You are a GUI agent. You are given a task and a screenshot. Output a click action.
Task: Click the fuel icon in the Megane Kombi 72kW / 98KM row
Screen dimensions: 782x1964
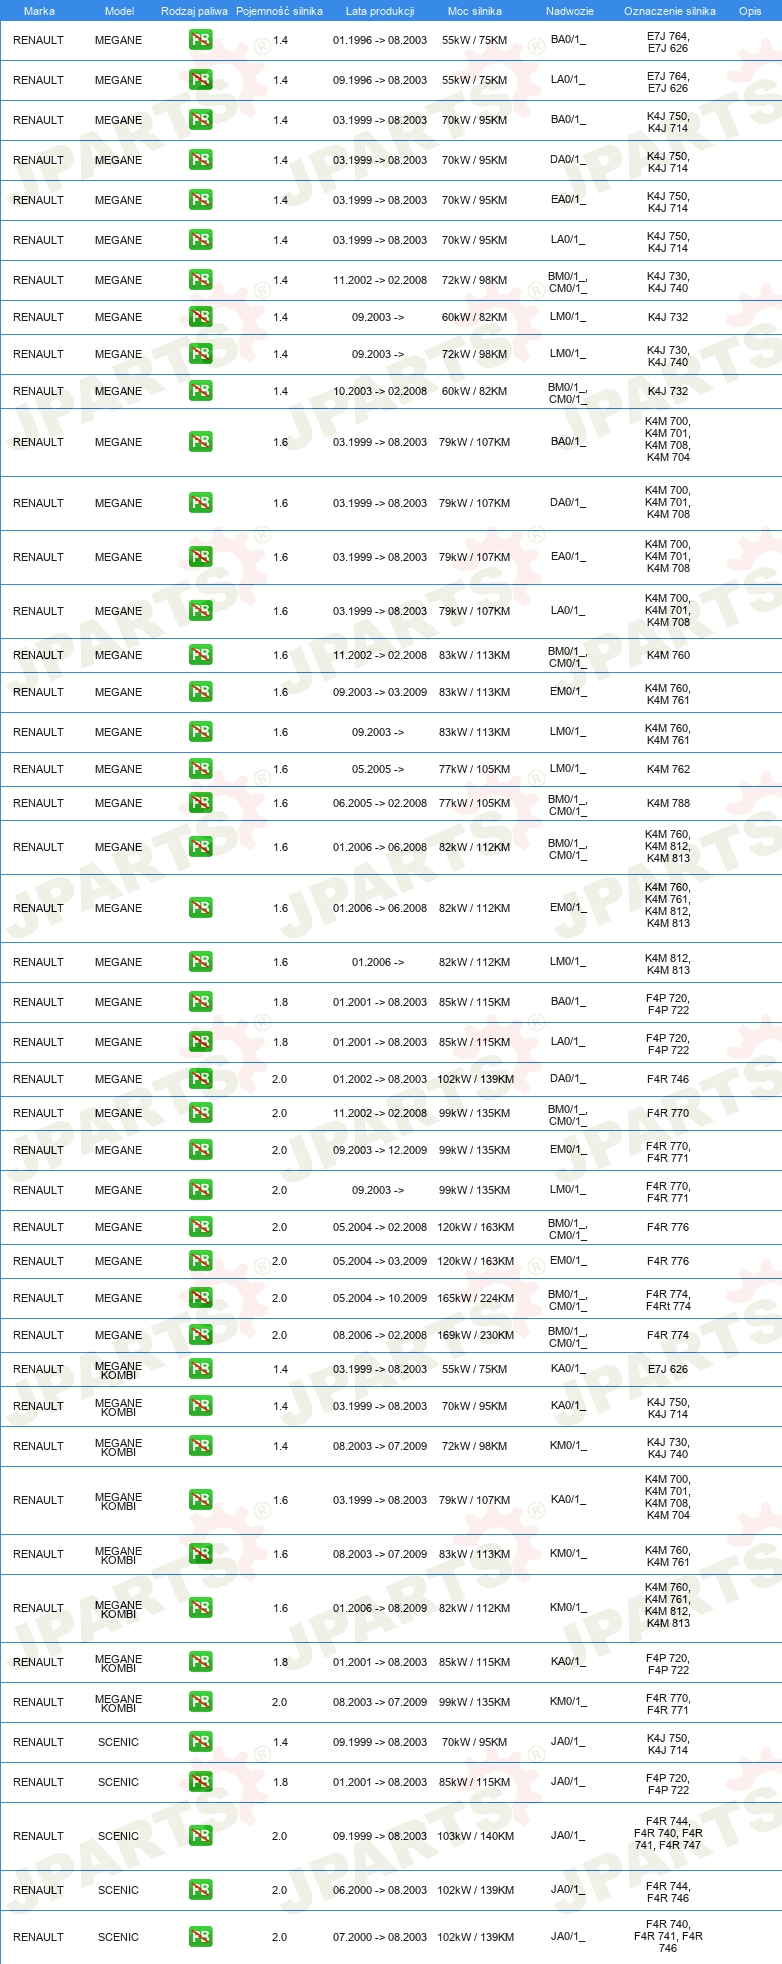tap(201, 1446)
